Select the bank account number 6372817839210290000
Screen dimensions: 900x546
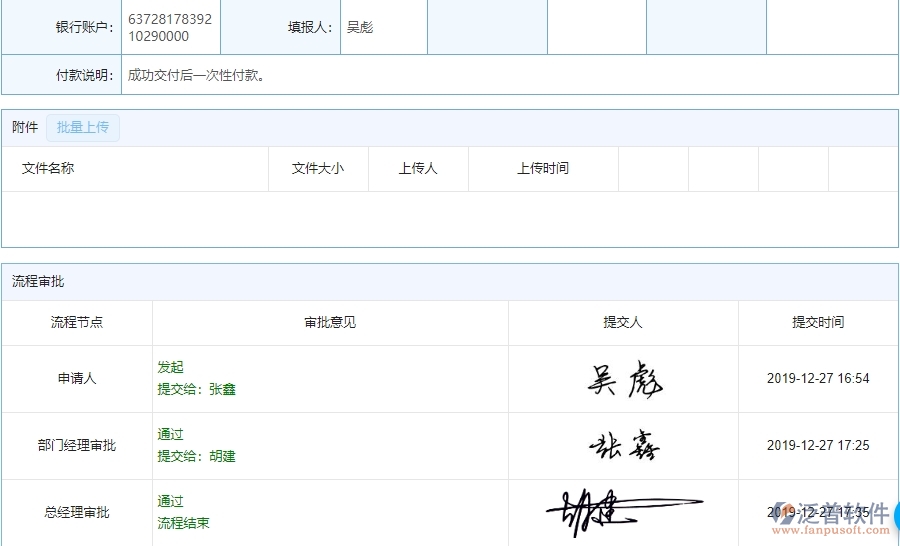[170, 28]
